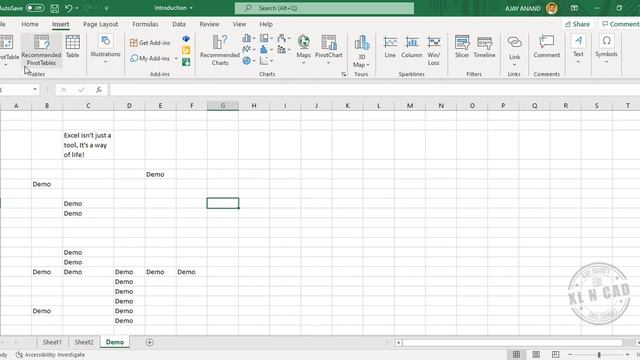
Task: Insert a Line sparkline
Action: coord(390,47)
